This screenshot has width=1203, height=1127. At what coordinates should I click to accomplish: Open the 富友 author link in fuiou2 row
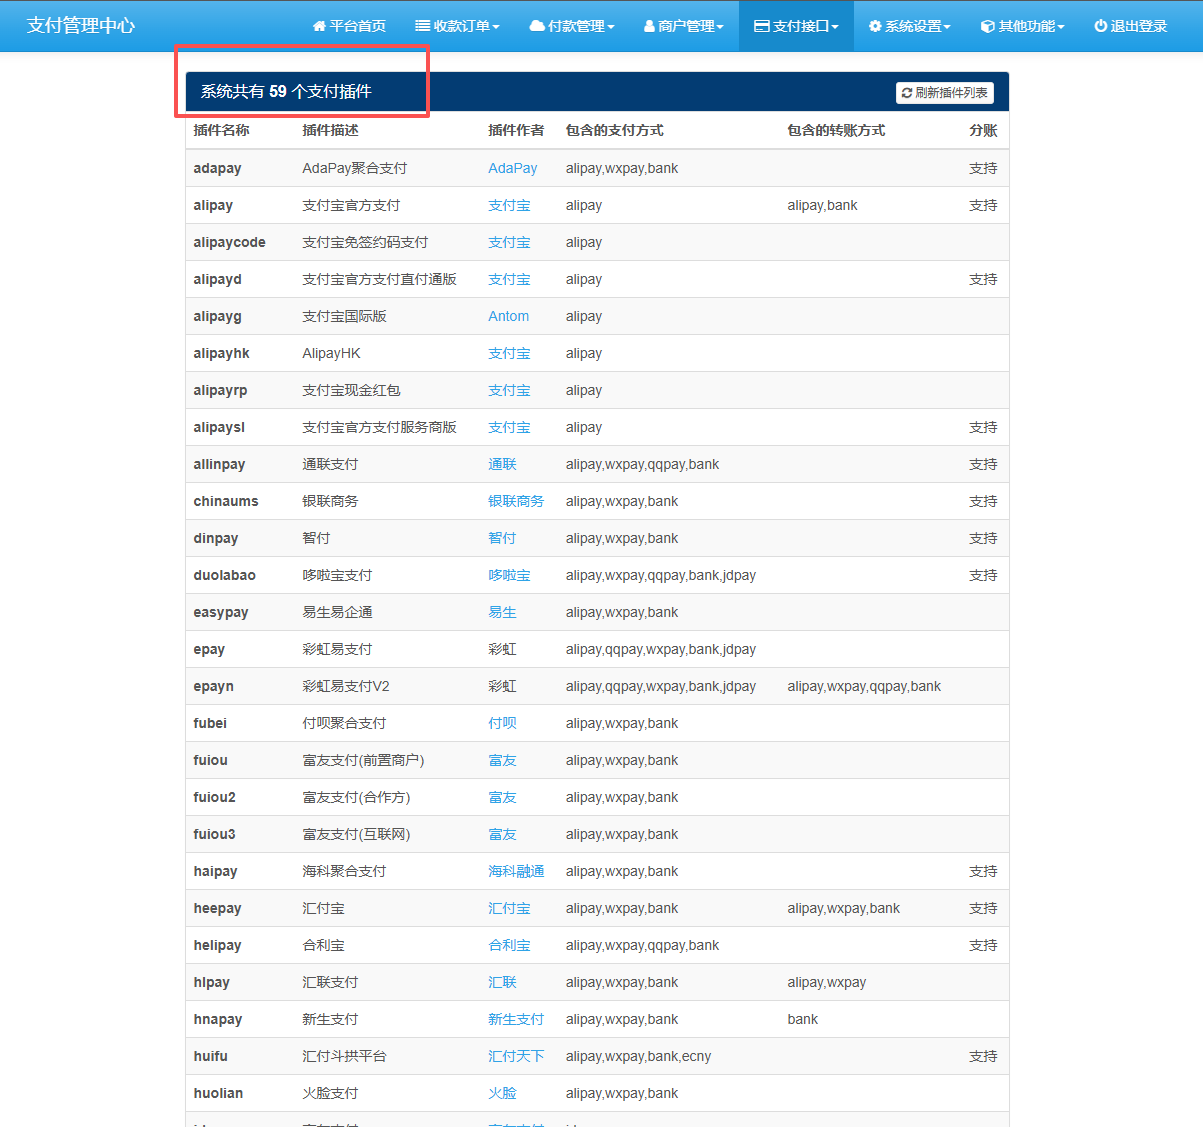click(502, 797)
